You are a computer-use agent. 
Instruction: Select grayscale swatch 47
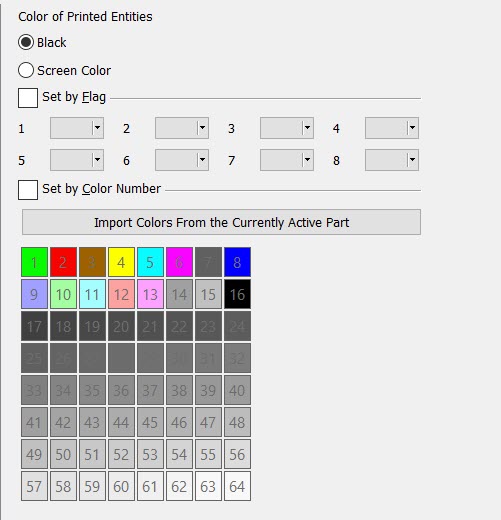(x=208, y=422)
